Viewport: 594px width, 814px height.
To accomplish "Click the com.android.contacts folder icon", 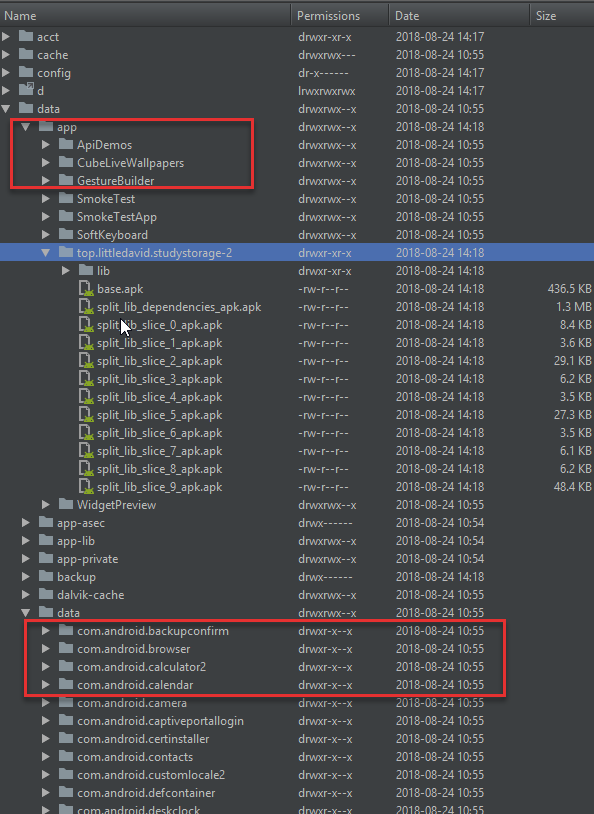I will pyautogui.click(x=66, y=756).
